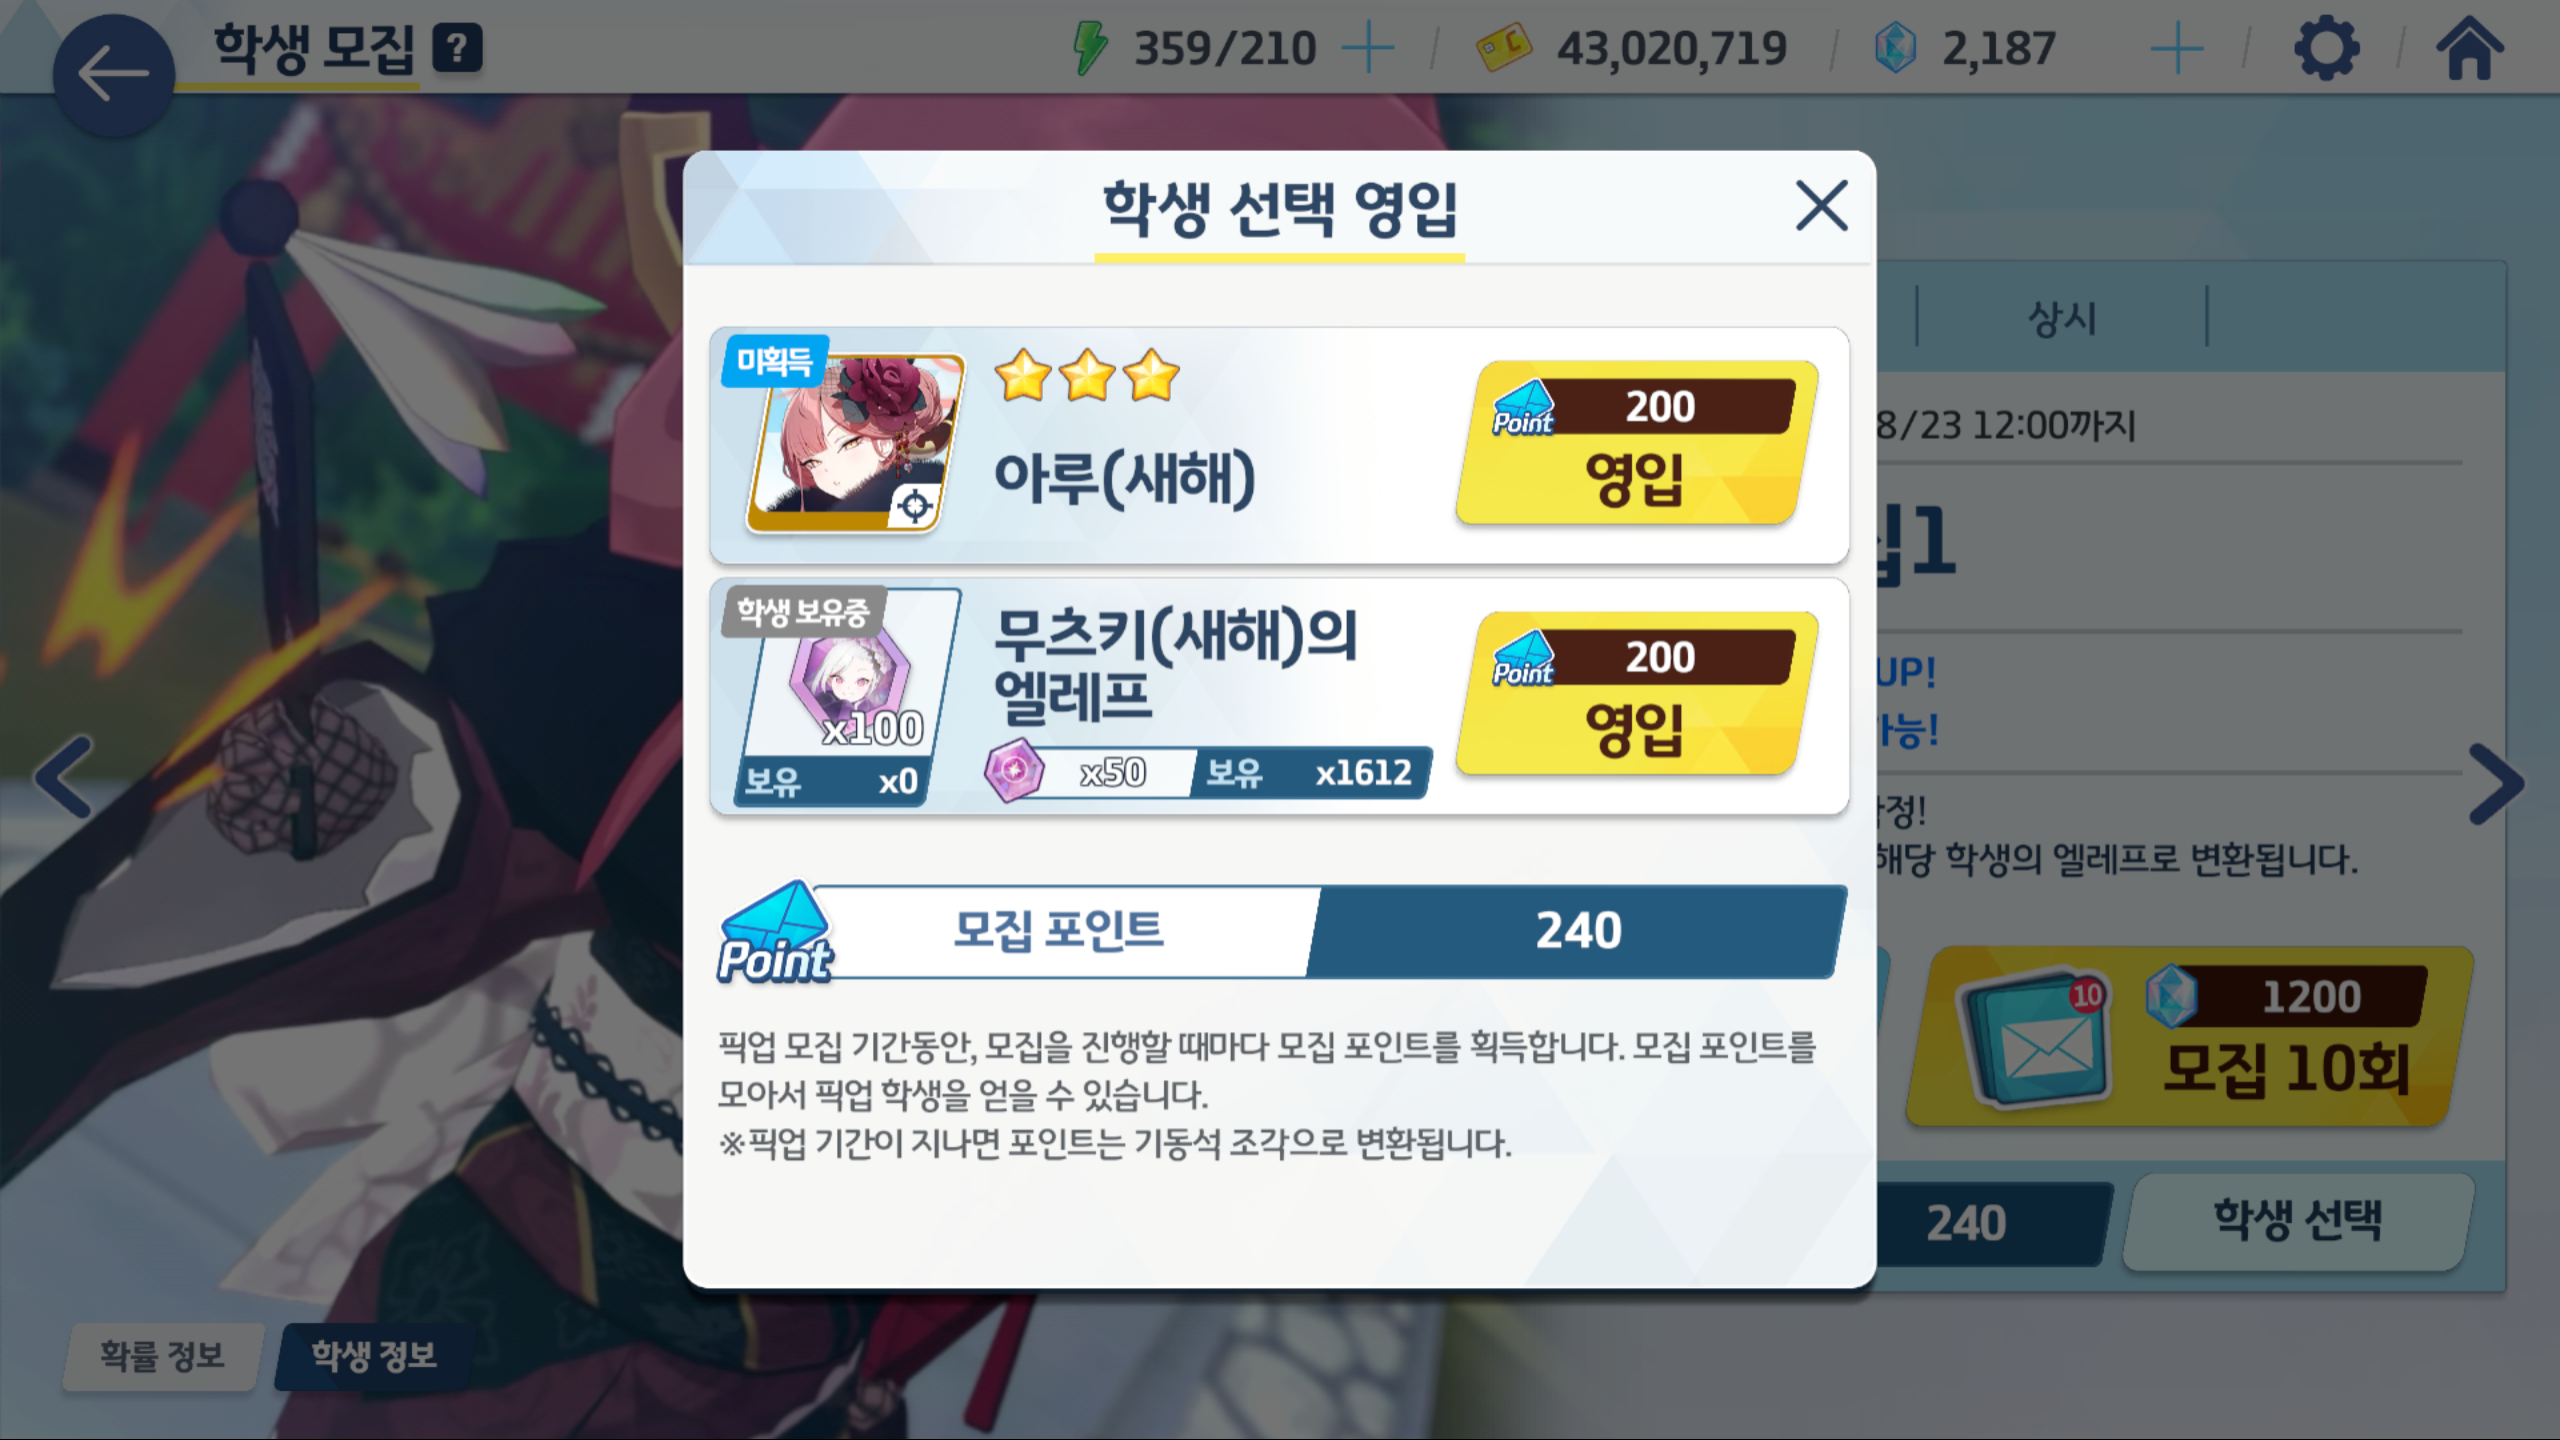Recruit 아루(새해) for 200 points
This screenshot has width=2560, height=1440.
(1636, 443)
